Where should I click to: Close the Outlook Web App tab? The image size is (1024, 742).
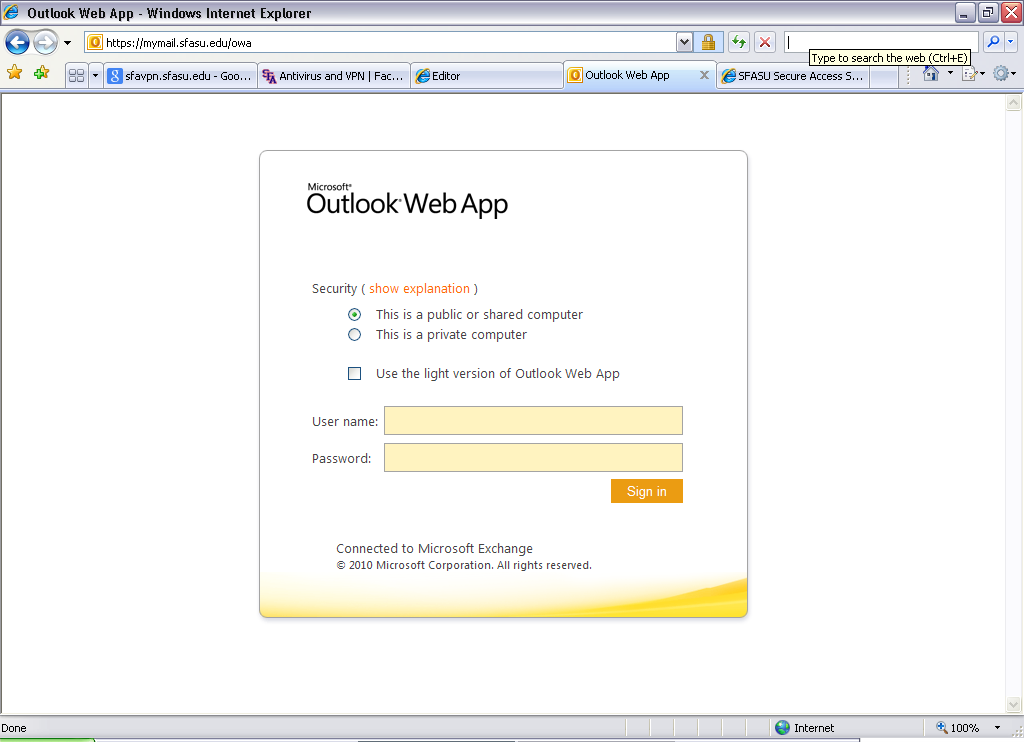(x=704, y=75)
